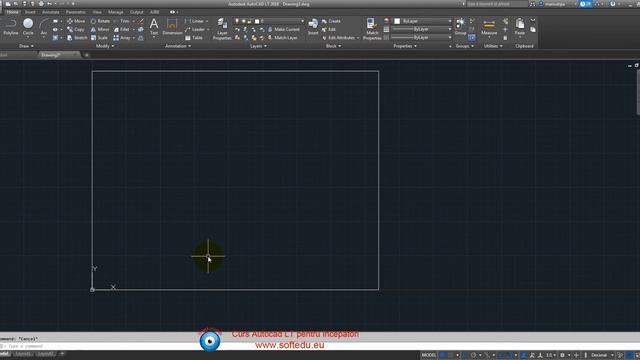
Task: Choose the Fillet command
Action: pos(122,29)
